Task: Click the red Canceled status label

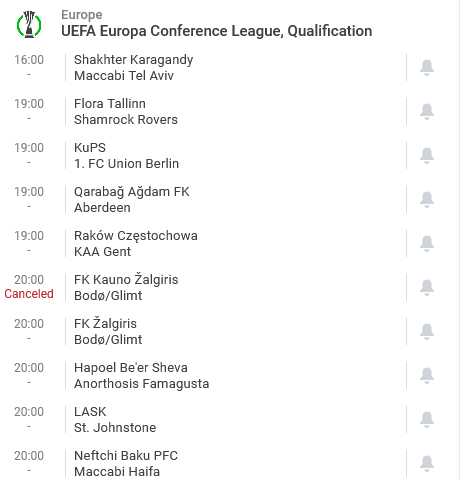Action: [x=29, y=294]
